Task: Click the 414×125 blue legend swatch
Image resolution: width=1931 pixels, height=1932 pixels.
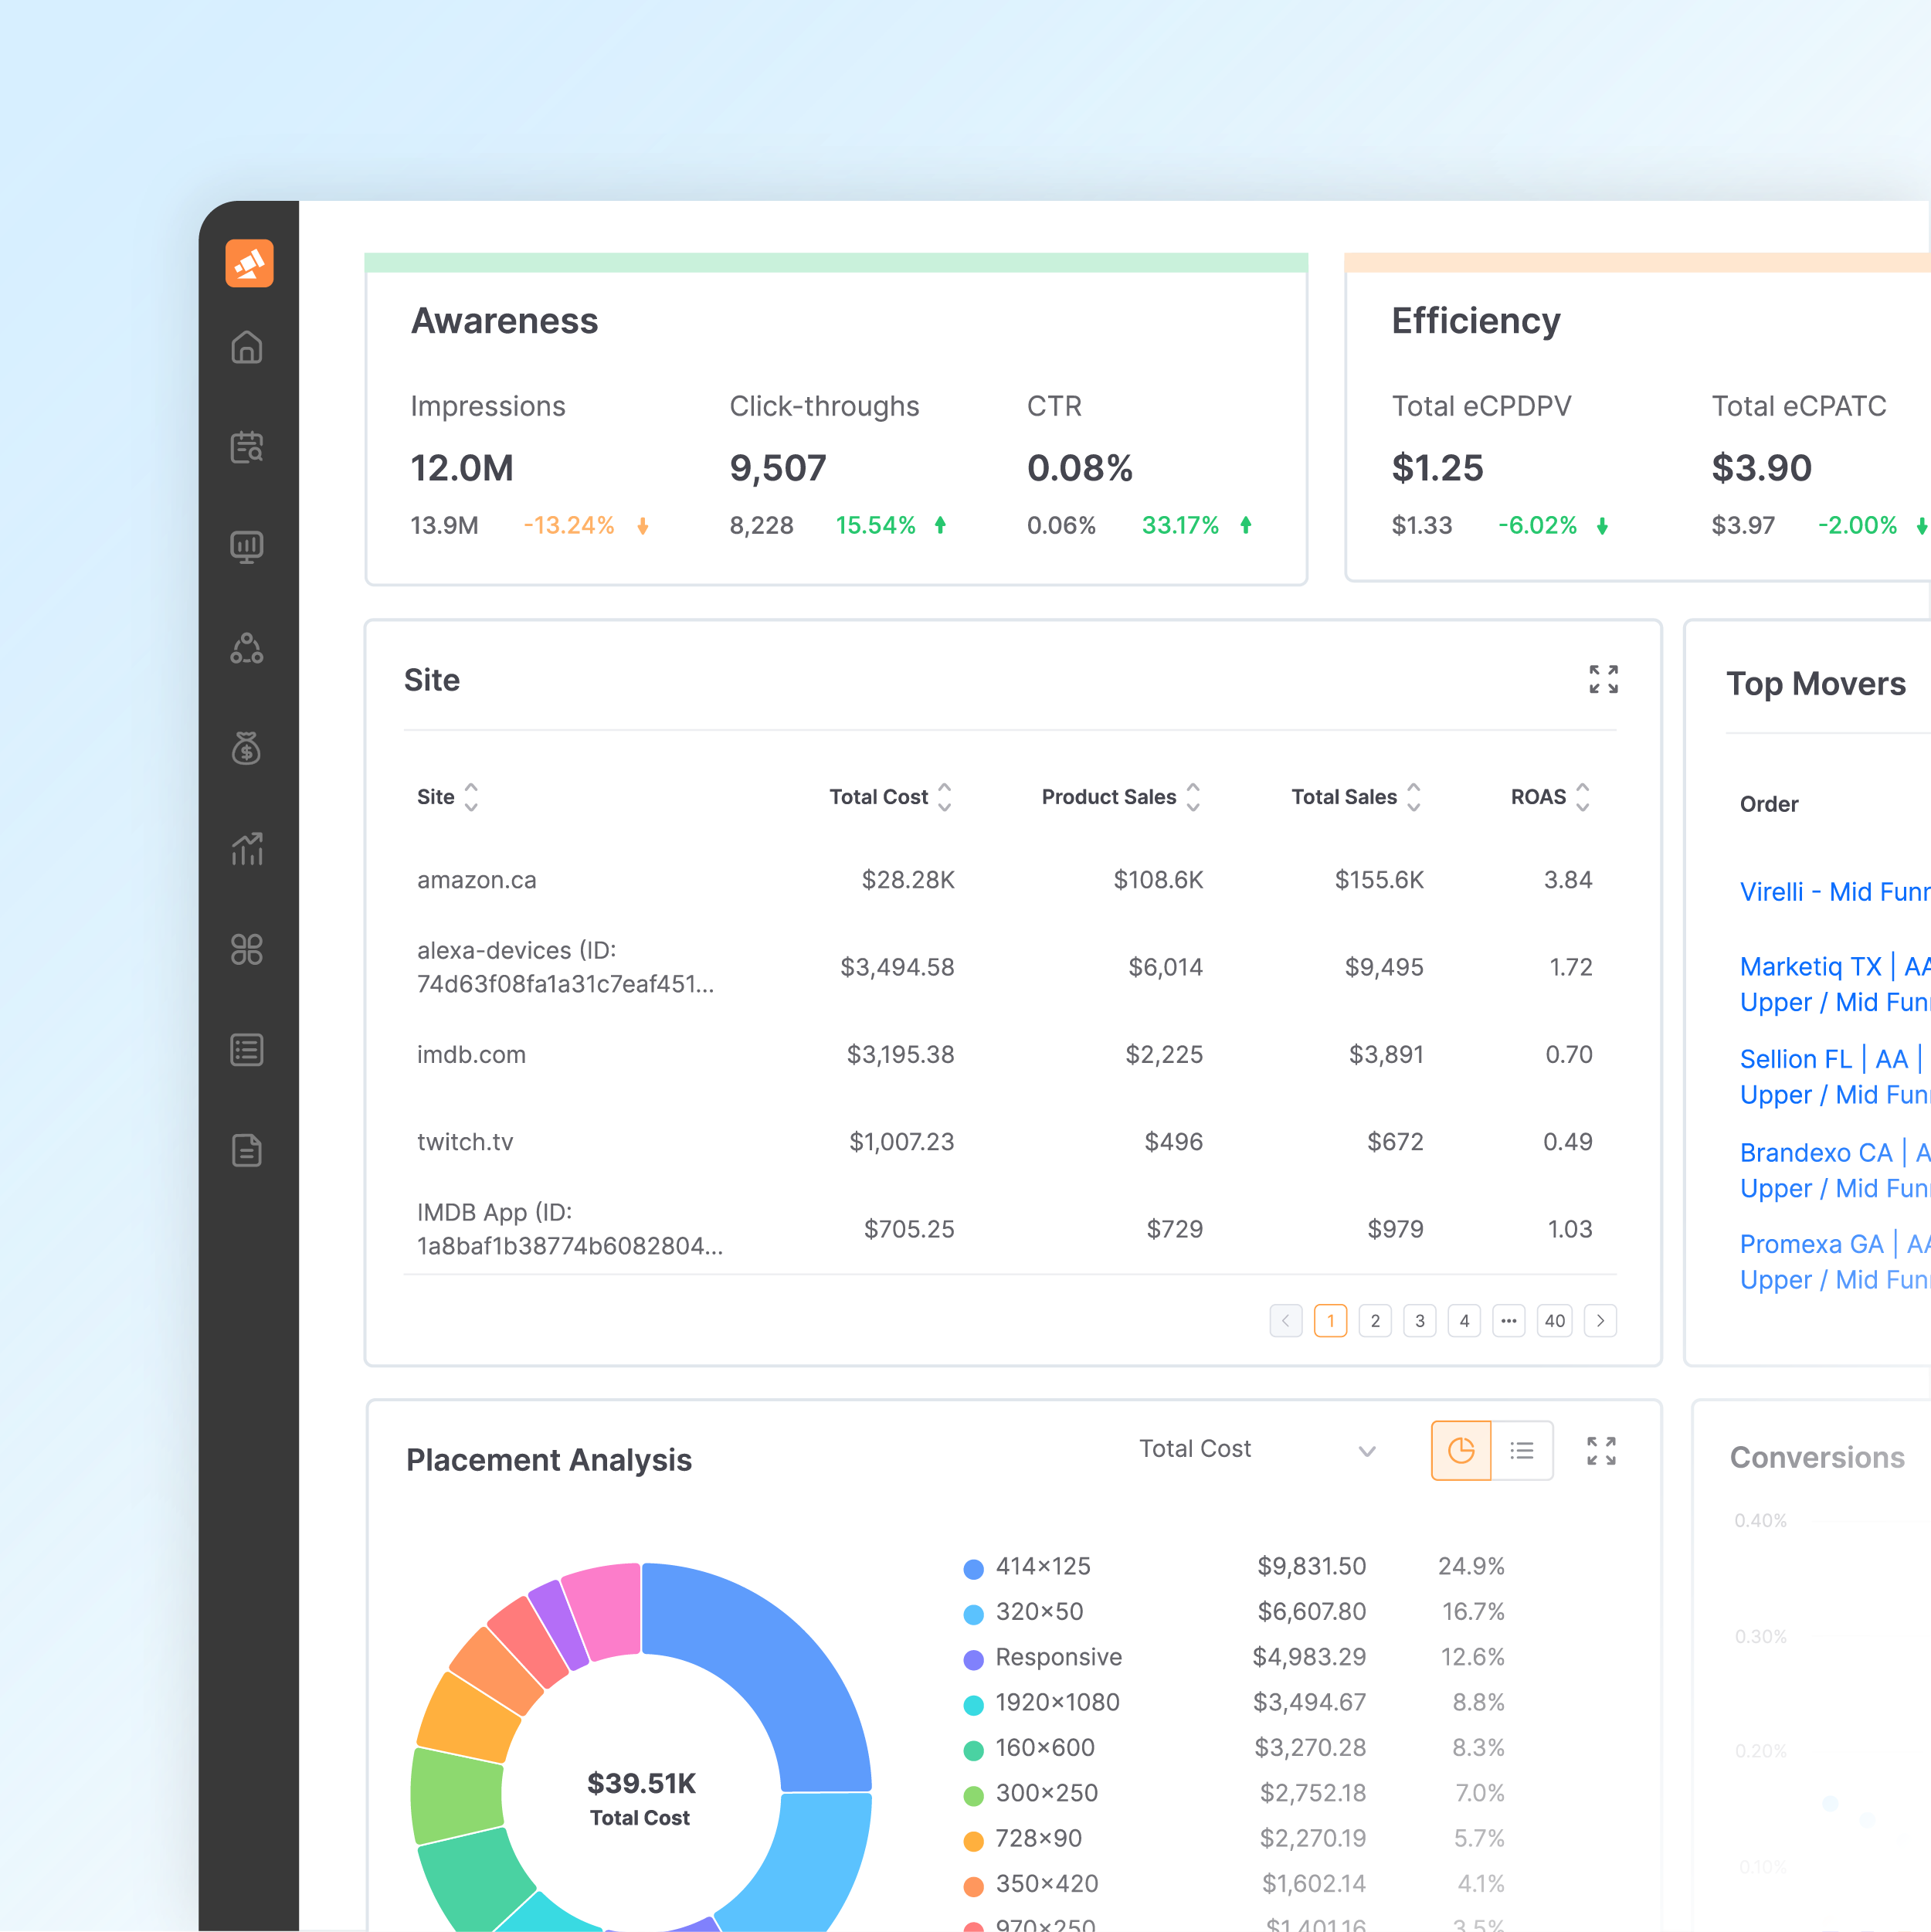Action: 973,1568
